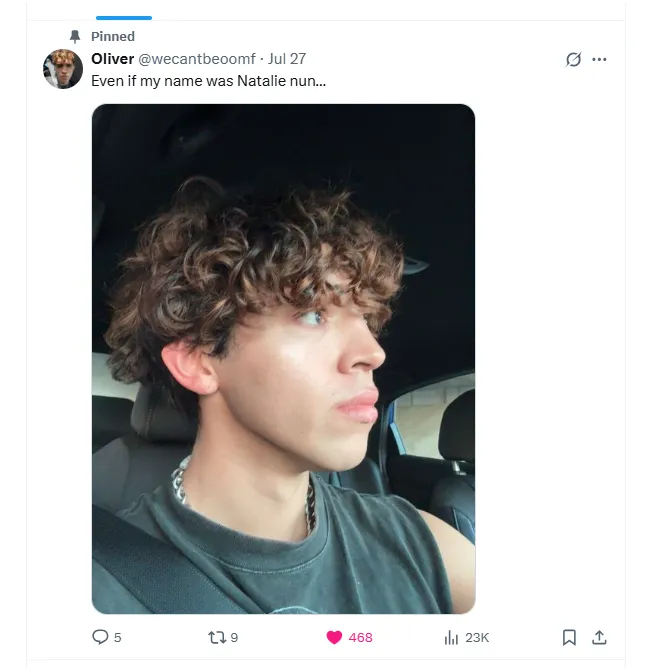
Task: Click the reply speech bubble icon
Action: click(x=100, y=637)
